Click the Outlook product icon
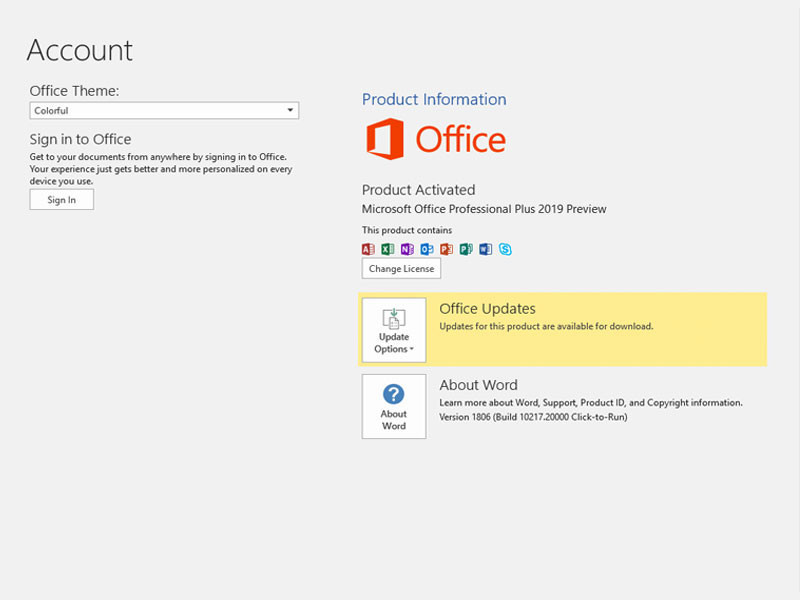800x600 pixels. [428, 249]
